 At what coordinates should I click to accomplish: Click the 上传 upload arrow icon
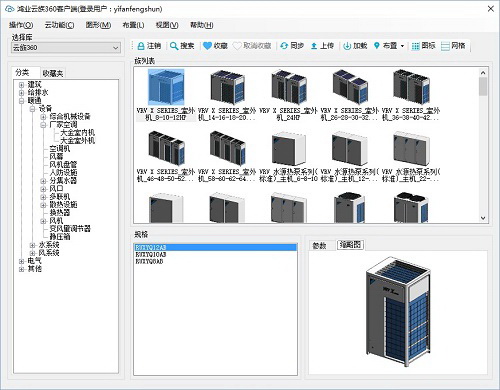314,46
